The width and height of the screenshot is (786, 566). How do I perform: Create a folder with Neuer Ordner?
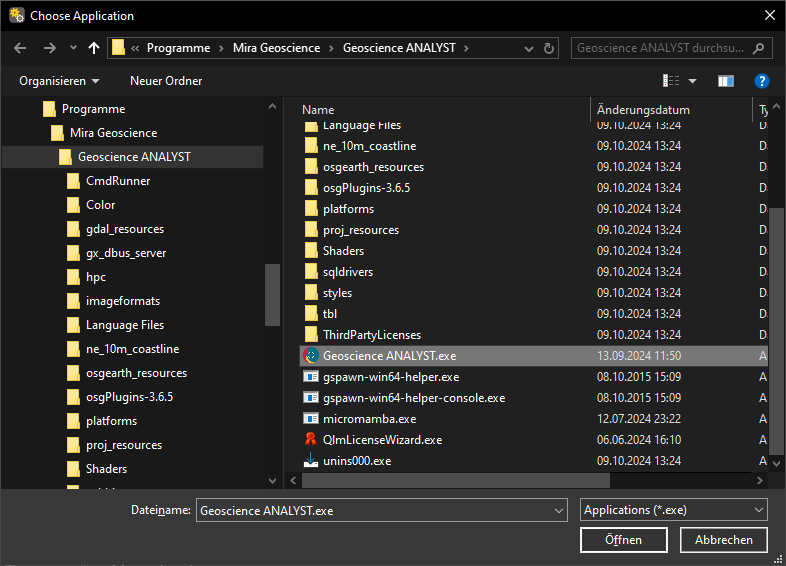click(x=166, y=81)
